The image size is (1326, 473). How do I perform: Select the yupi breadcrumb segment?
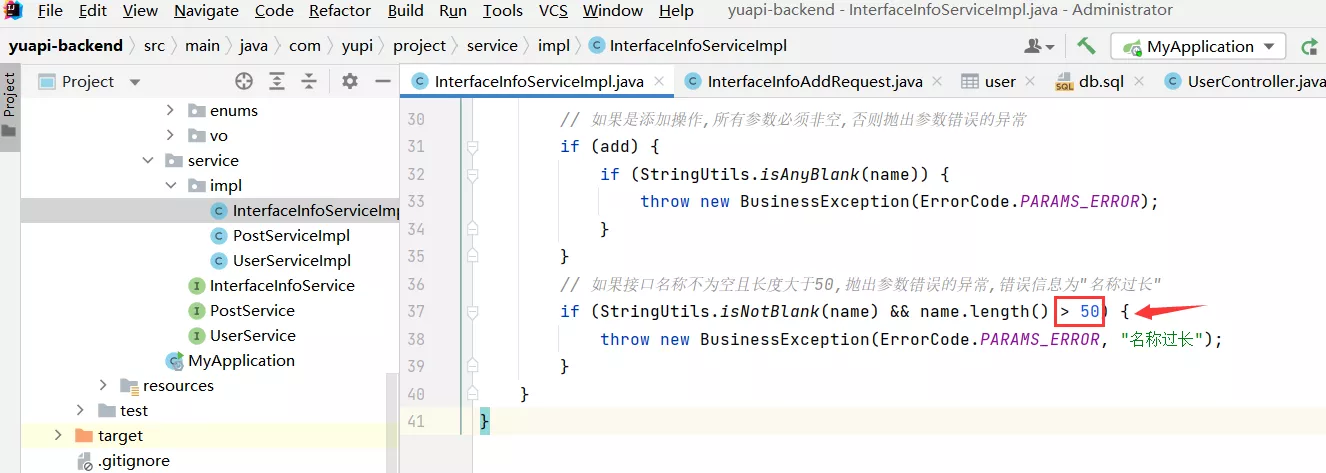coord(357,46)
